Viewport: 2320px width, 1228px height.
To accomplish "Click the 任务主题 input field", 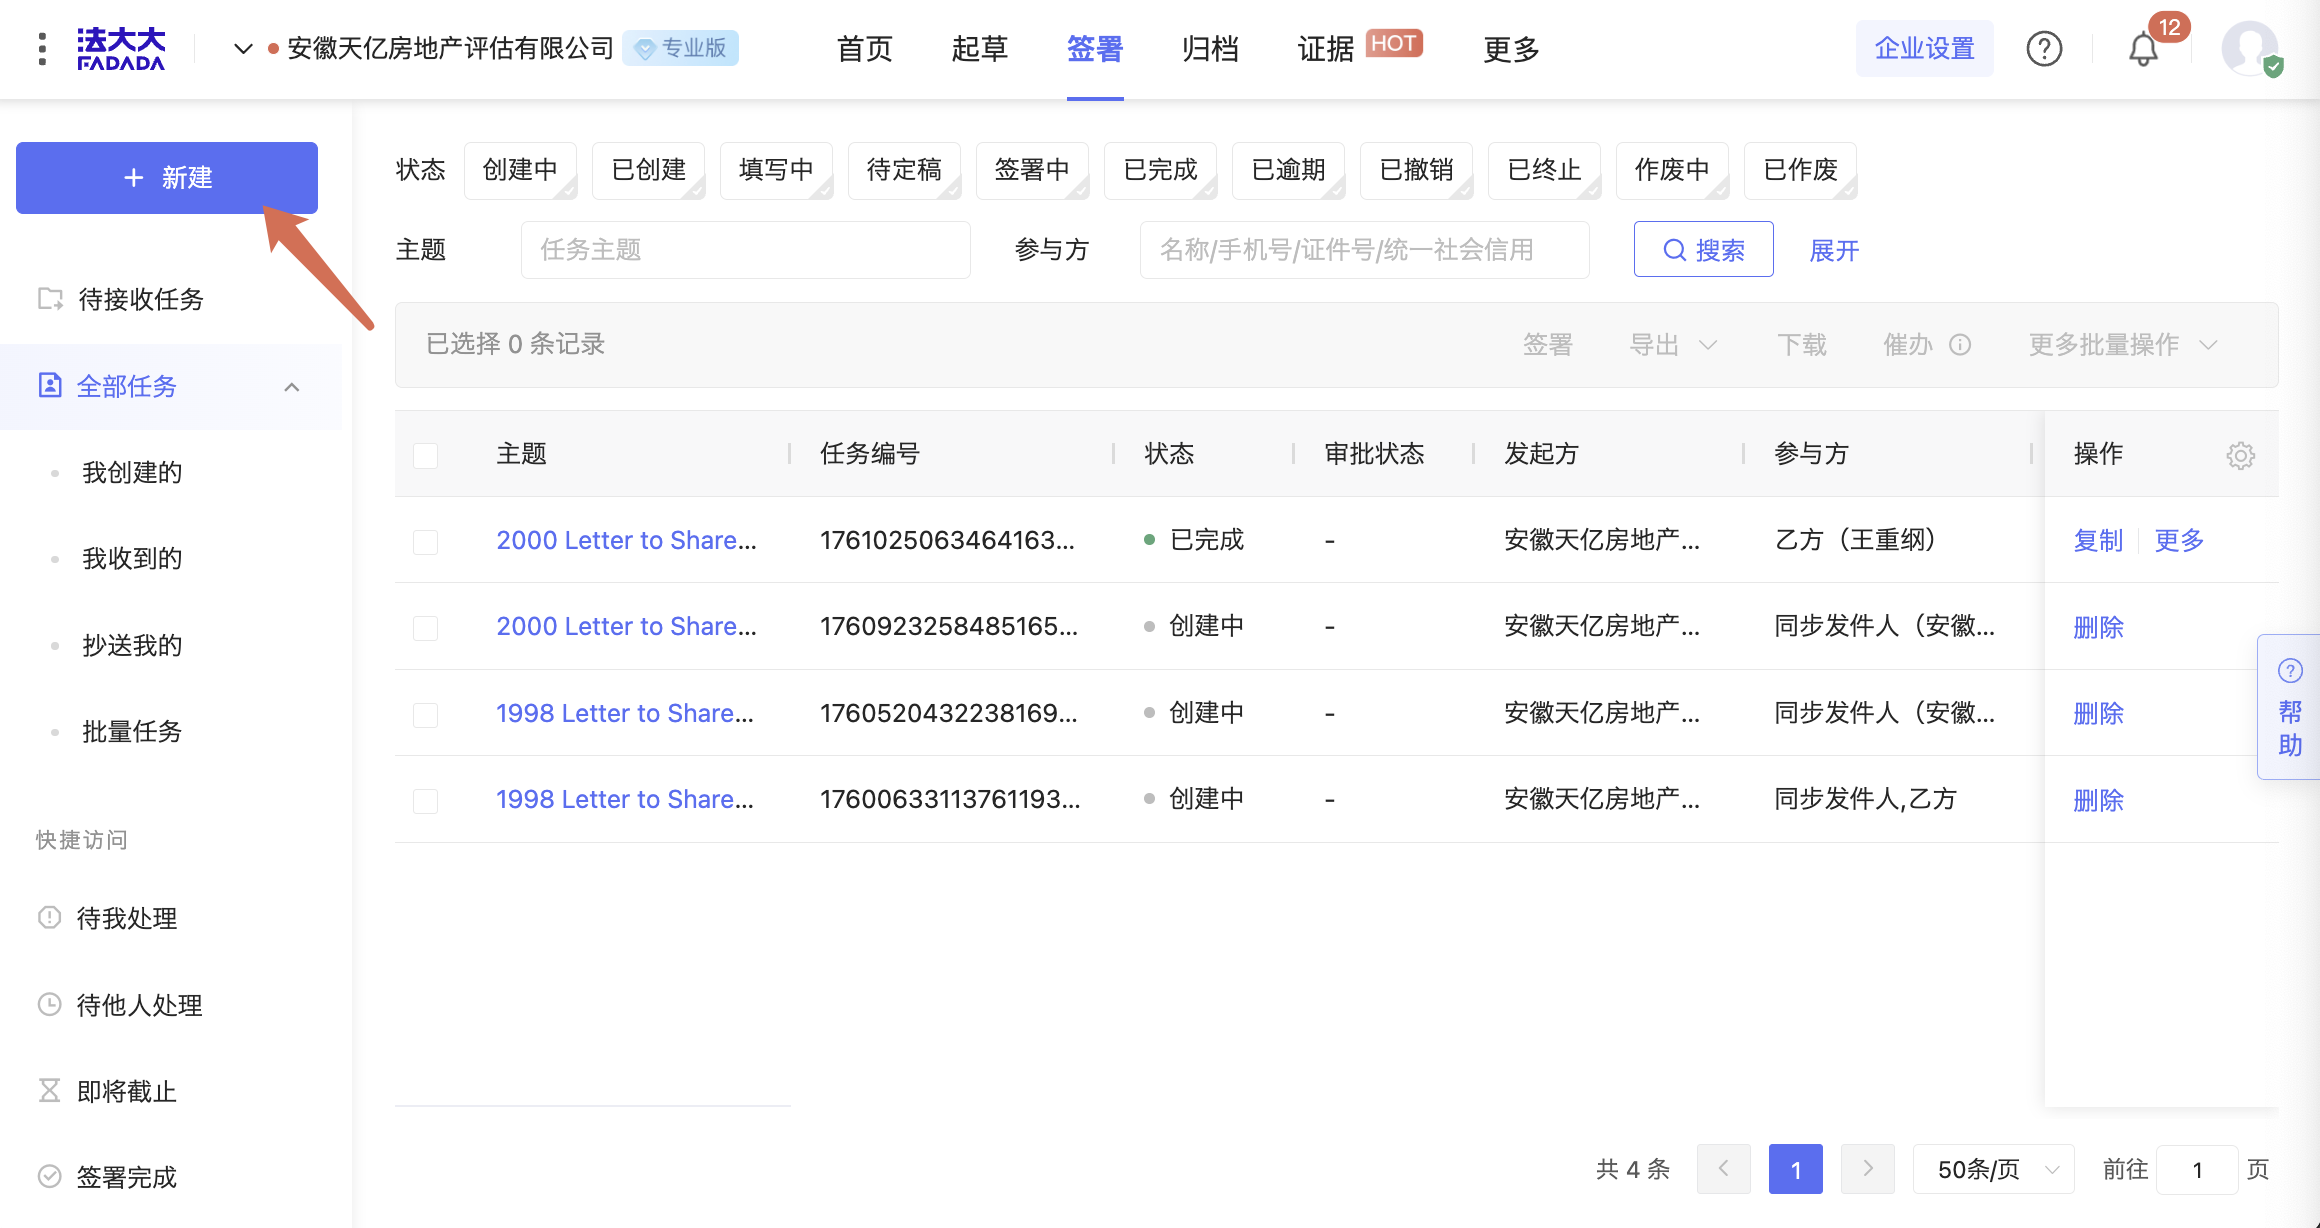I will tap(745, 250).
